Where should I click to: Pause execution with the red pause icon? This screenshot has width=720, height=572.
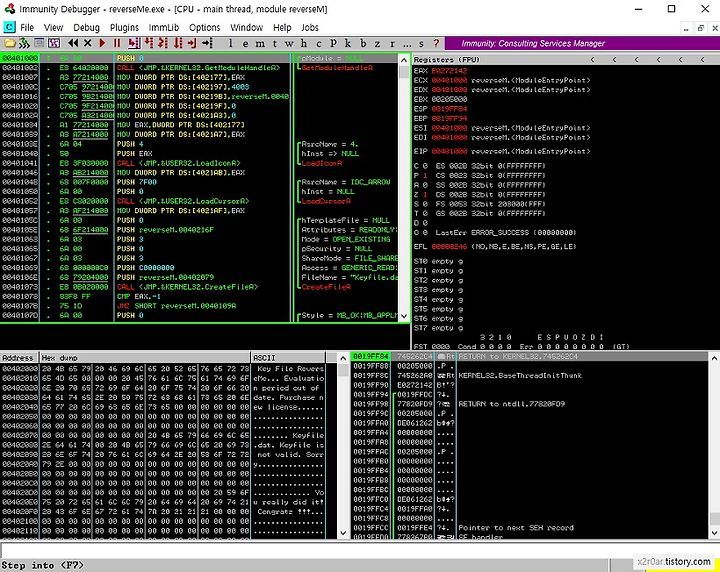click(x=117, y=43)
